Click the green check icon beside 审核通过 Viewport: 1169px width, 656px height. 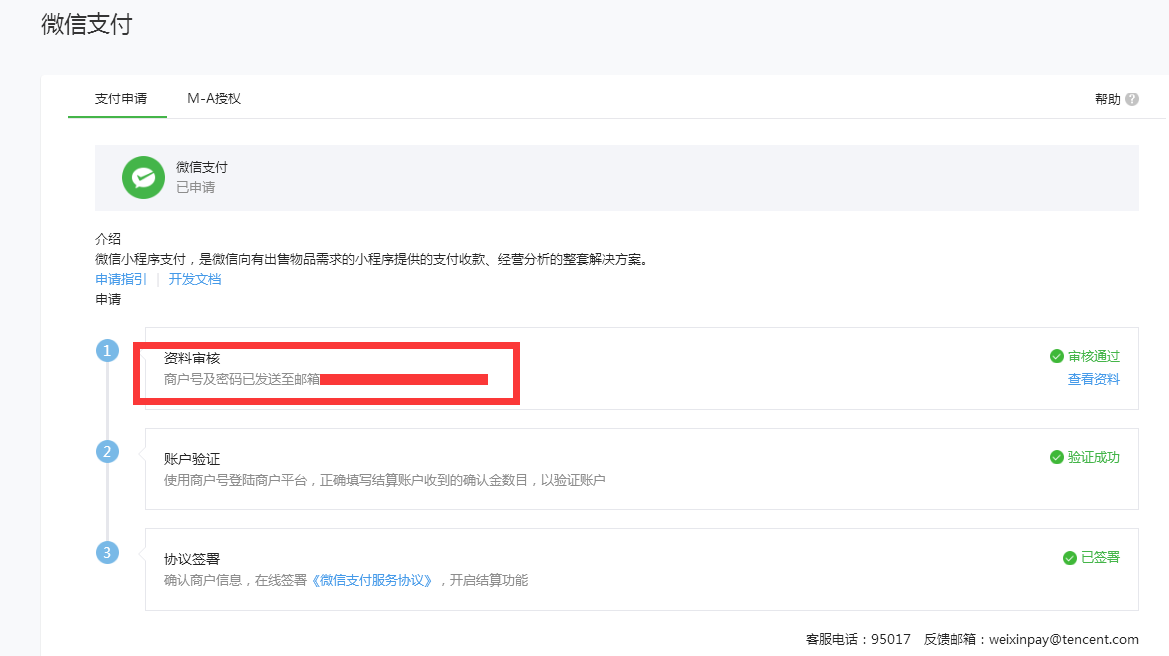point(1056,357)
